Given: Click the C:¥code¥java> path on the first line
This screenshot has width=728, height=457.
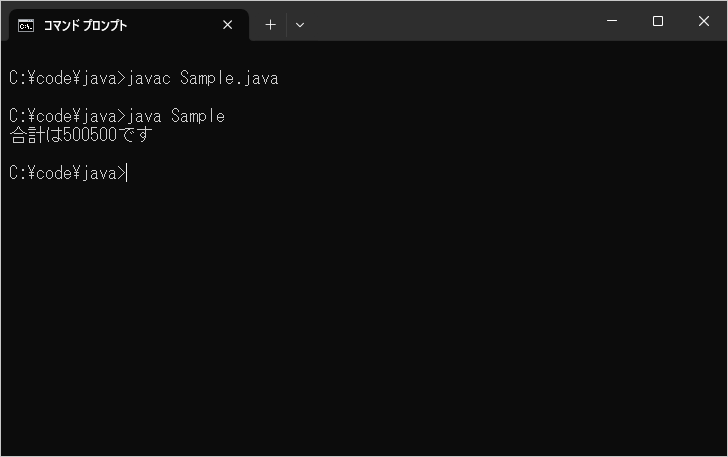Looking at the screenshot, I should pos(68,78).
